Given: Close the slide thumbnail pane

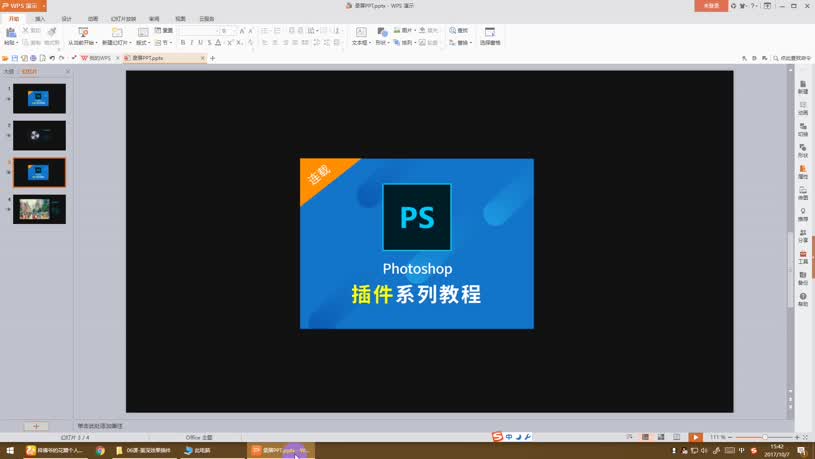Looking at the screenshot, I should (x=68, y=71).
